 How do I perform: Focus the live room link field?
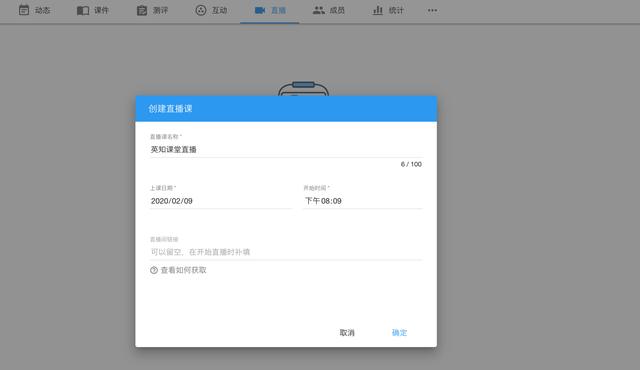point(286,252)
